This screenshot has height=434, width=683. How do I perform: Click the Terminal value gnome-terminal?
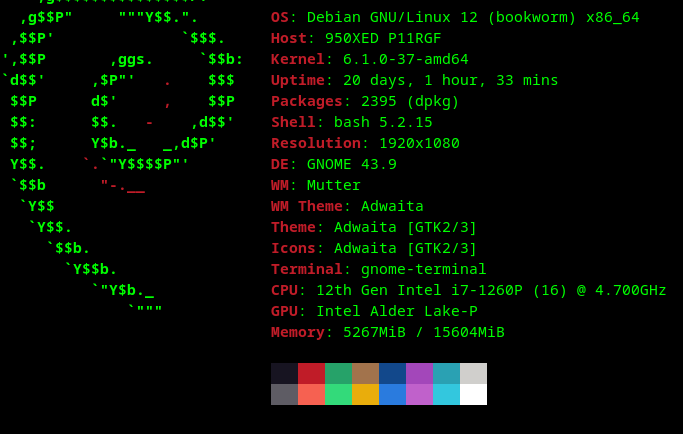click(x=423, y=269)
